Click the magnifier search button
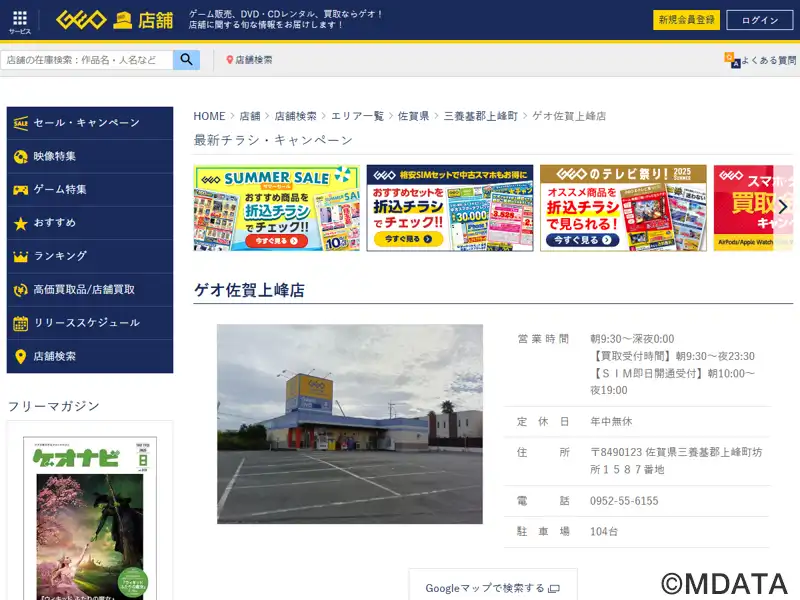Image resolution: width=800 pixels, height=600 pixels. (x=186, y=60)
